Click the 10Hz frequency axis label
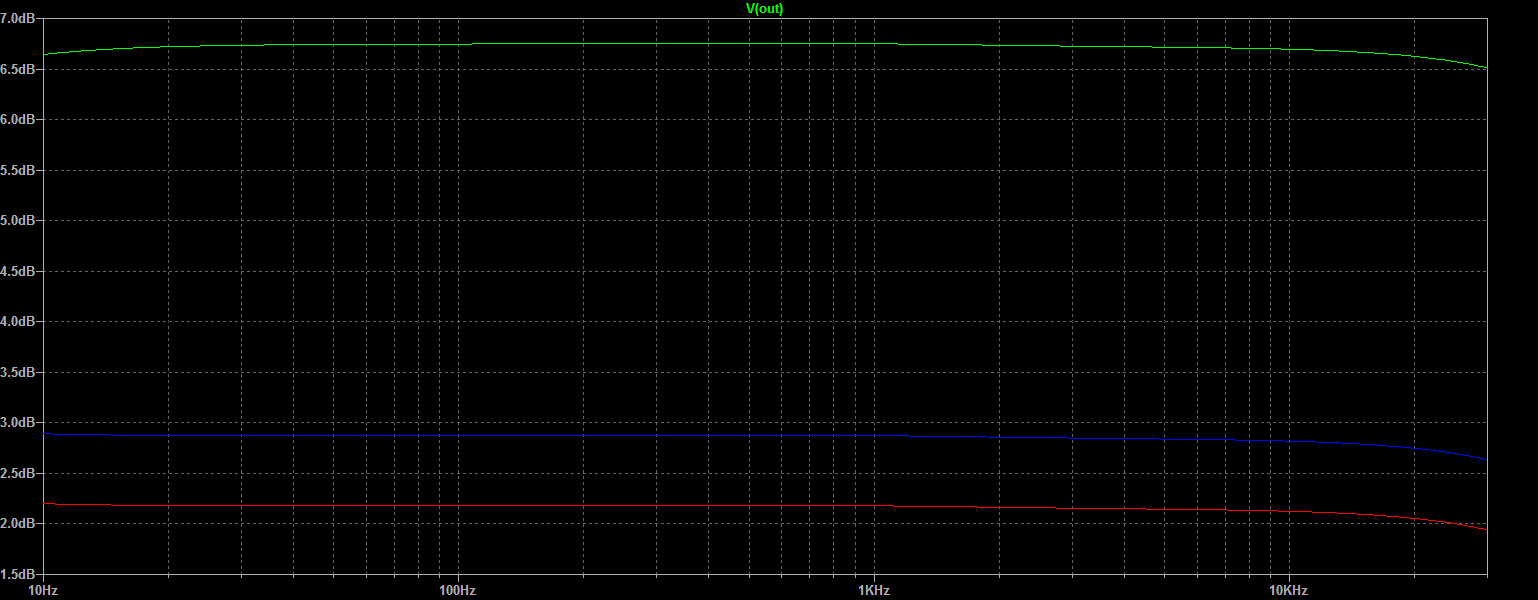This screenshot has height=600, width=1538. tap(43, 590)
